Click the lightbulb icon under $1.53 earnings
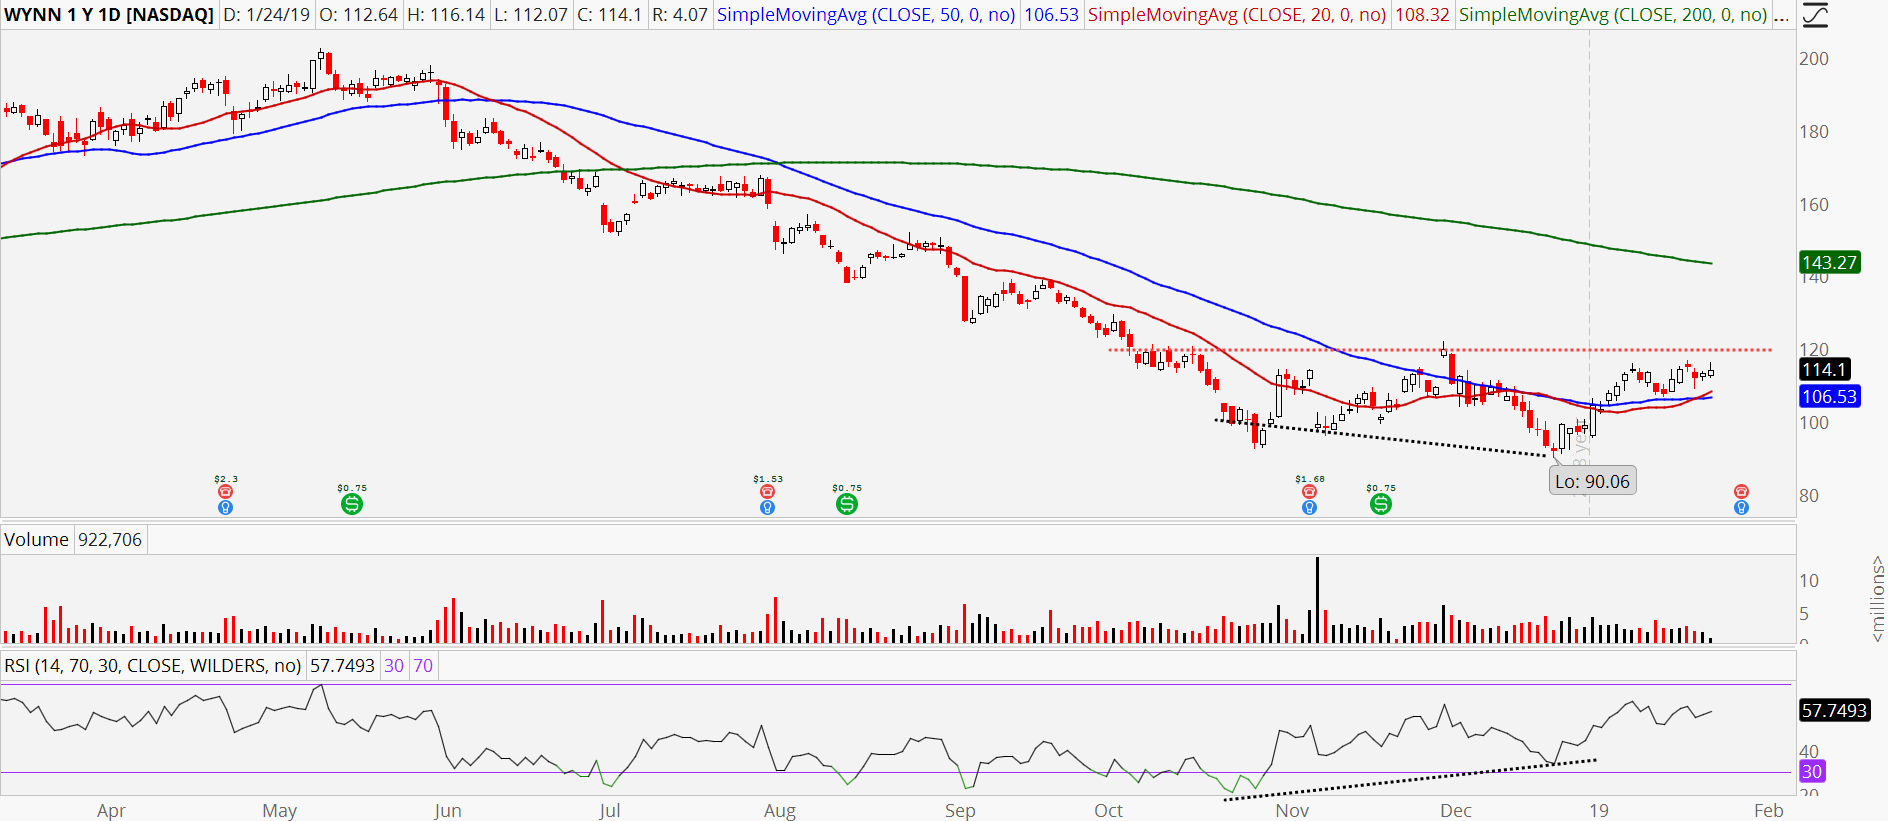 pos(767,507)
